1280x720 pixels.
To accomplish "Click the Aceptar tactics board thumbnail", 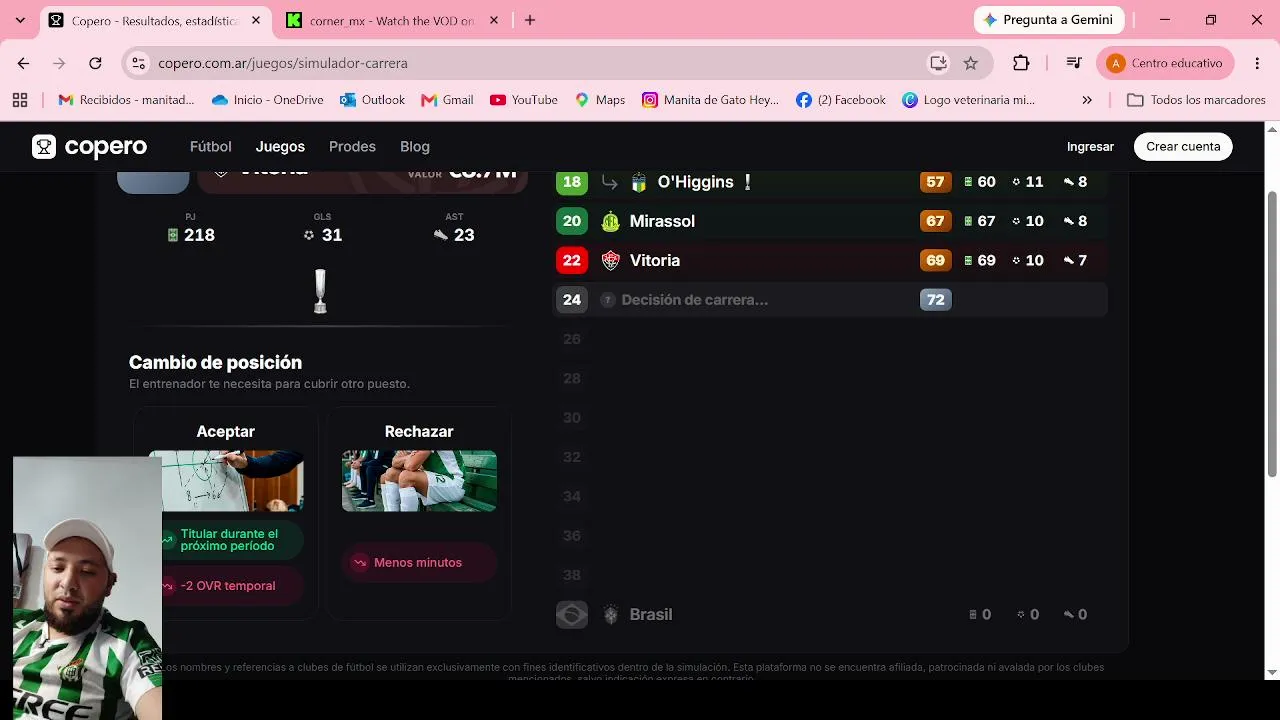I will pyautogui.click(x=226, y=481).
